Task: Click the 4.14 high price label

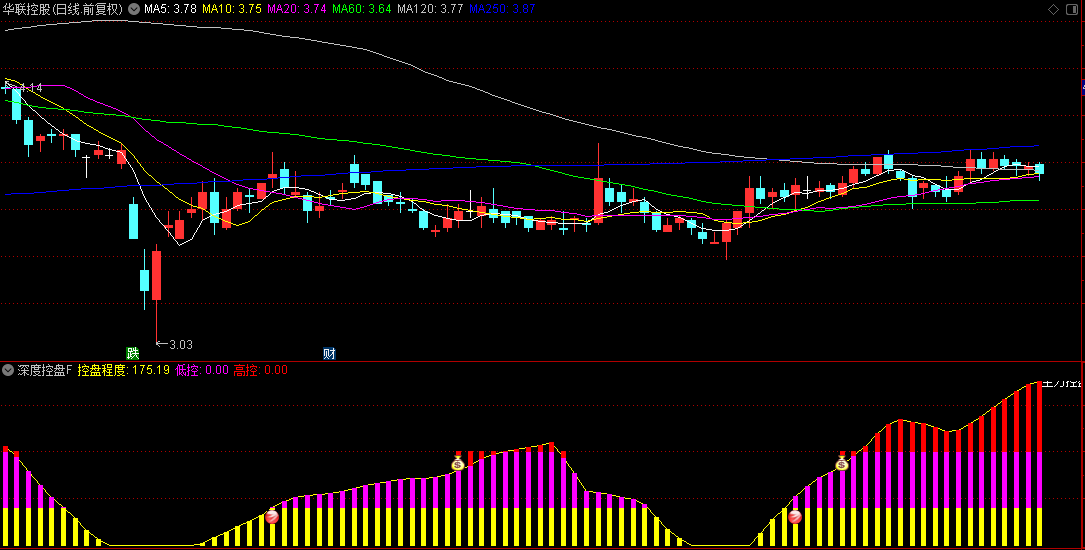Action: click(x=30, y=88)
